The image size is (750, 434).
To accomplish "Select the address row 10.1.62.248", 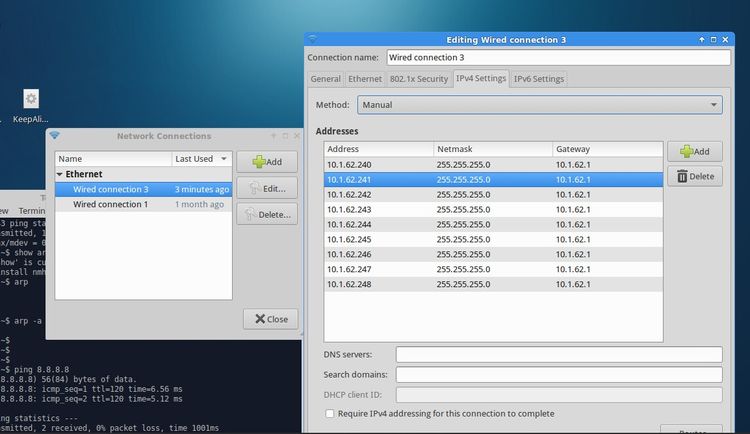I will click(x=493, y=284).
